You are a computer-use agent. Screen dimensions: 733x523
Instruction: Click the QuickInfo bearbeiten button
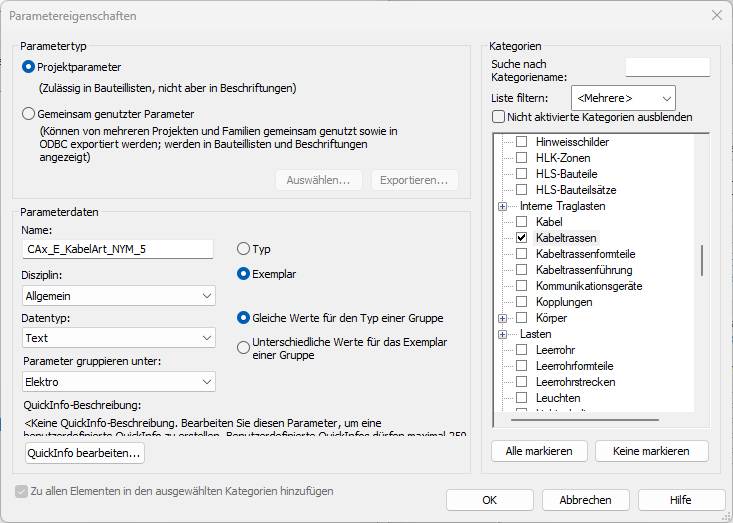pyautogui.click(x=85, y=453)
